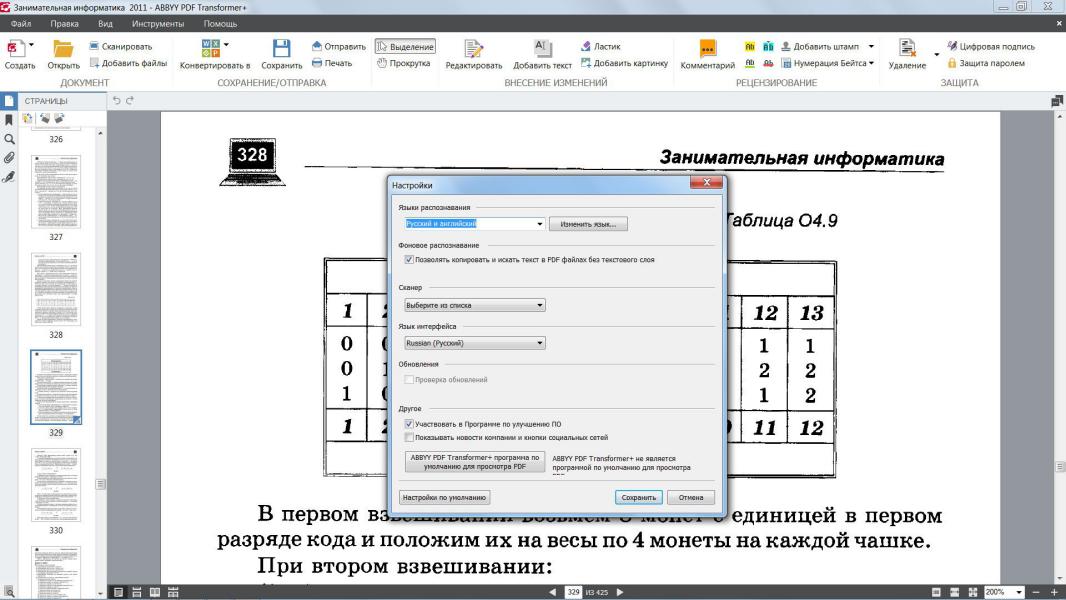
Task: Click Добавить картинку to insert image
Action: pos(624,63)
